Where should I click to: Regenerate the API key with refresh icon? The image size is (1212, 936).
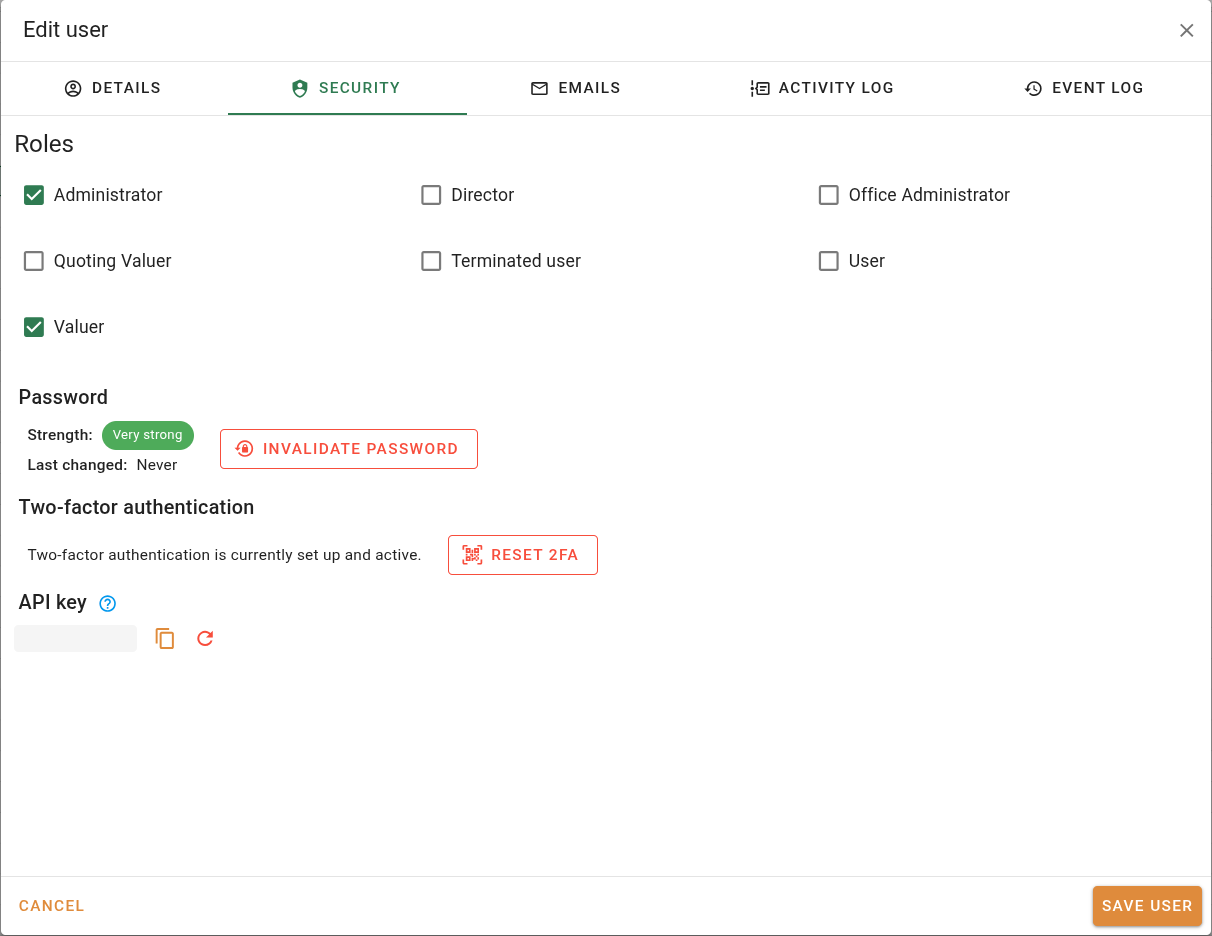(205, 639)
